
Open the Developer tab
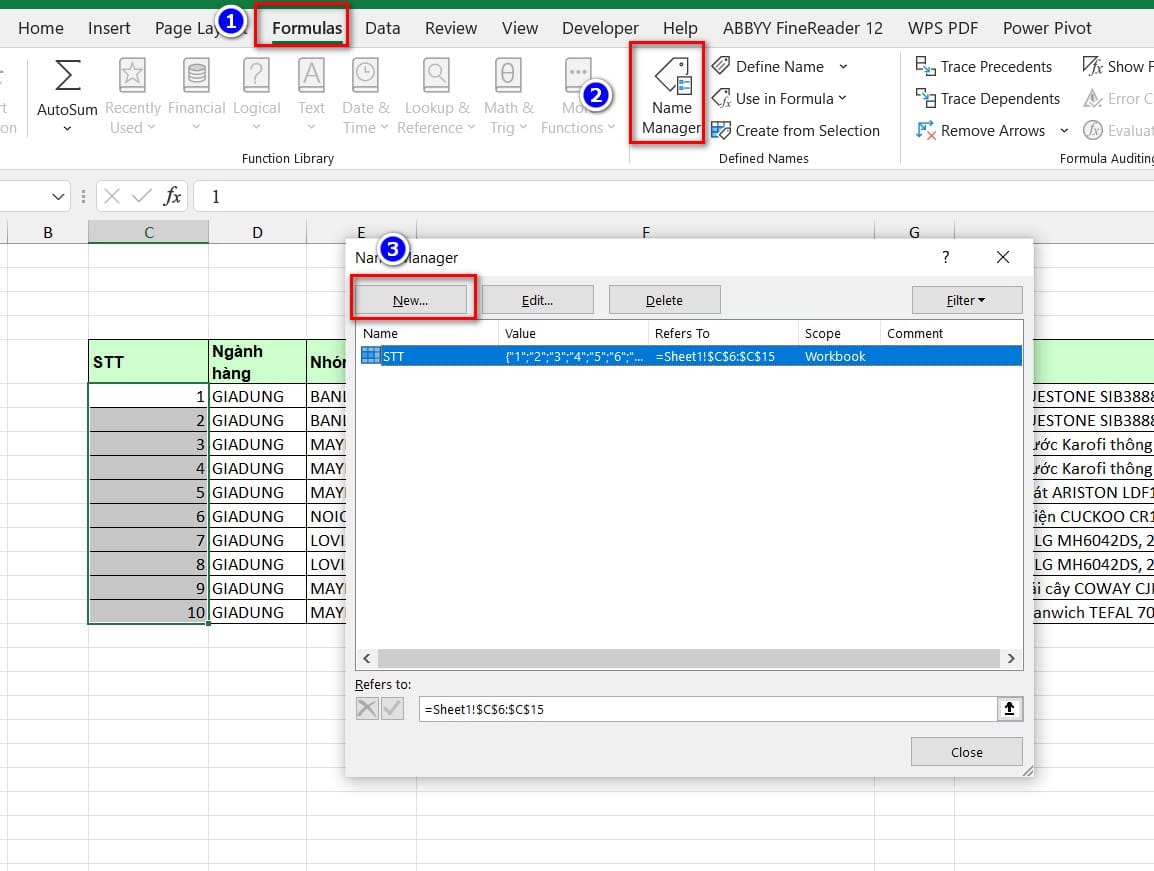[x=600, y=28]
